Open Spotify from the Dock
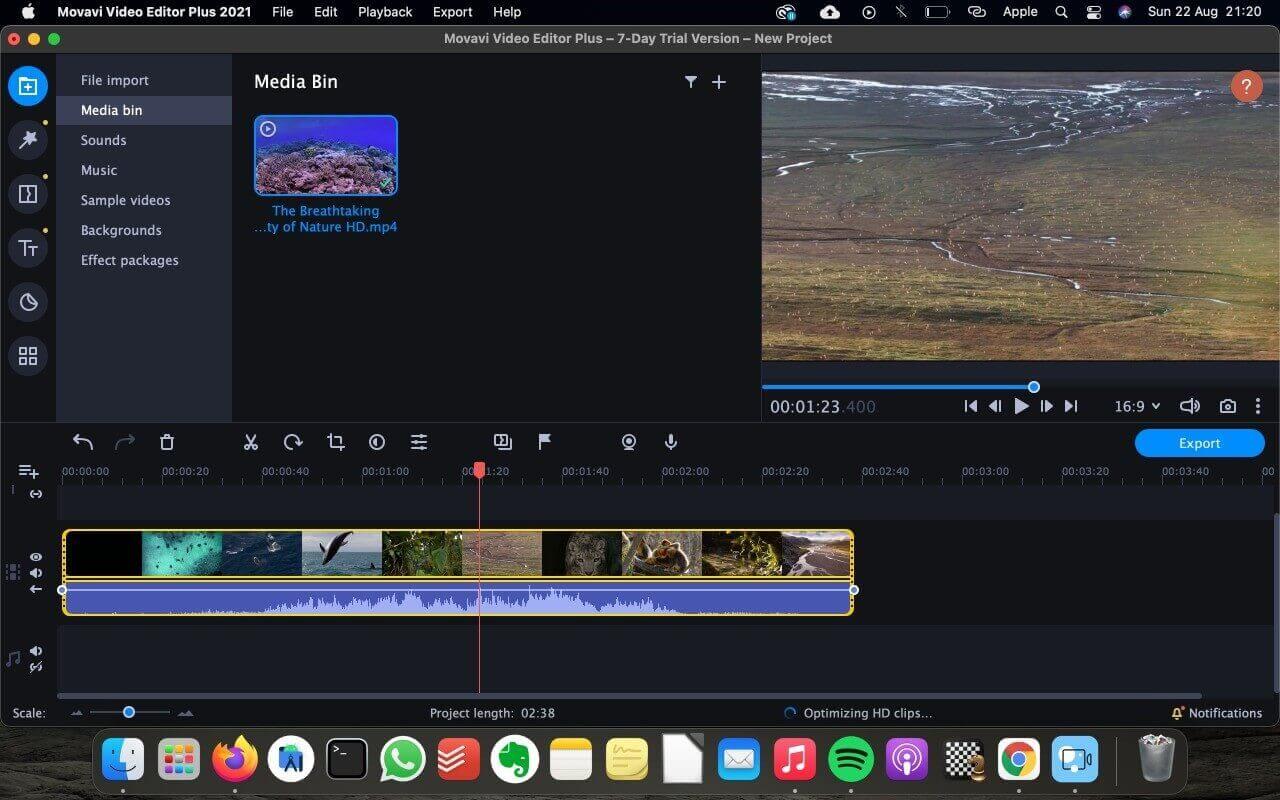The image size is (1280, 800). 851,761
